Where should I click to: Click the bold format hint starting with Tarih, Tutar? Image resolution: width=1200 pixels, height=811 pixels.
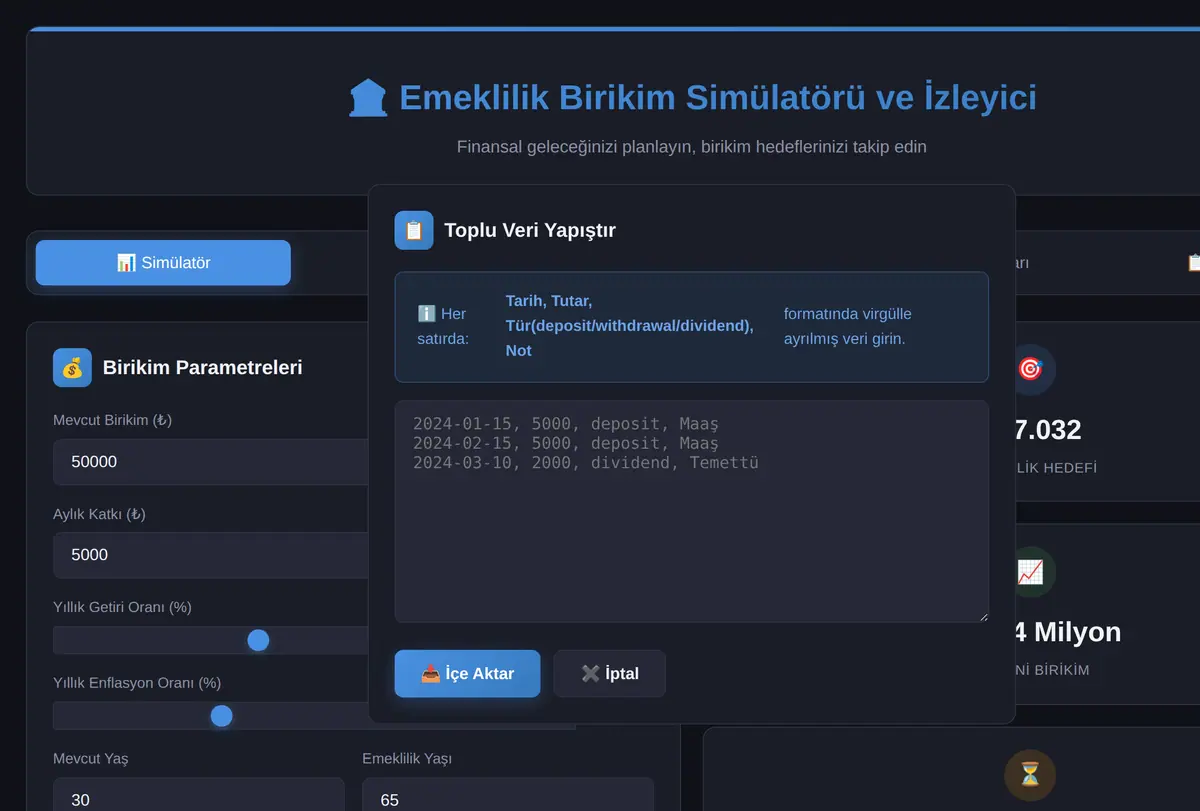[x=630, y=326]
